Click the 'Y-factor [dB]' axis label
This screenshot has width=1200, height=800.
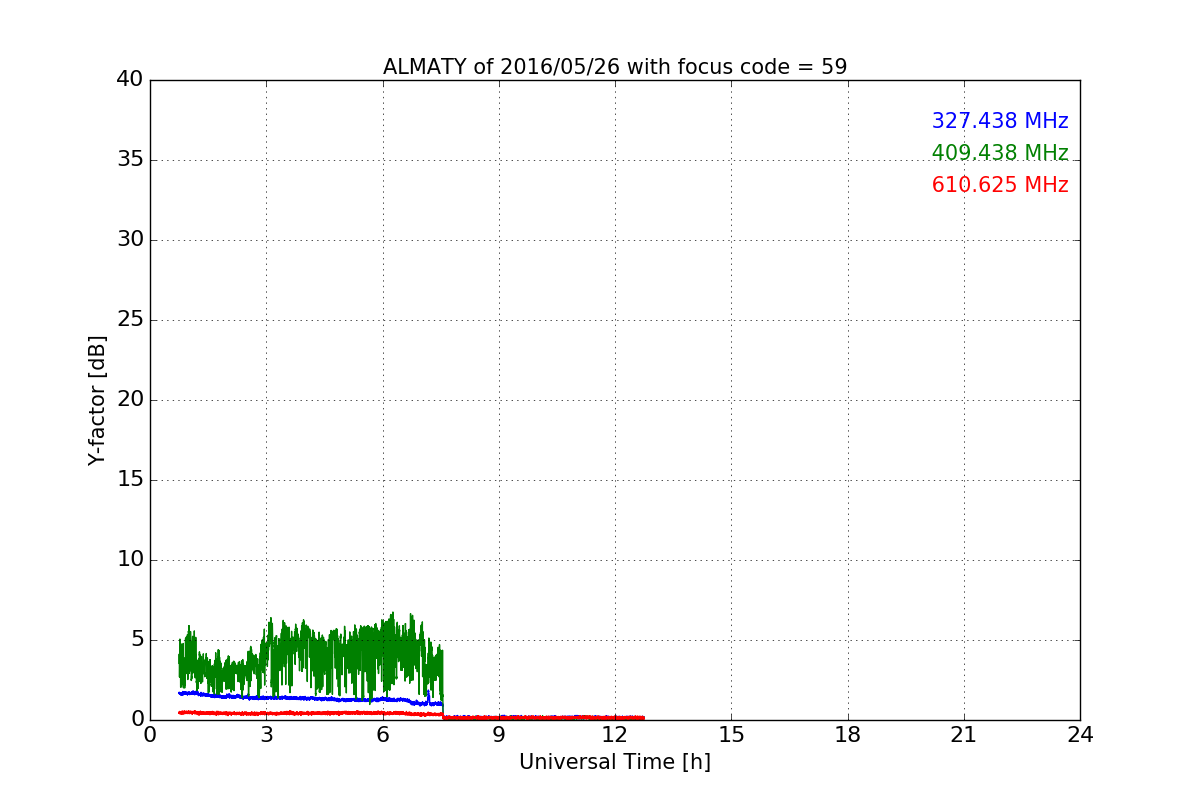coord(97,400)
